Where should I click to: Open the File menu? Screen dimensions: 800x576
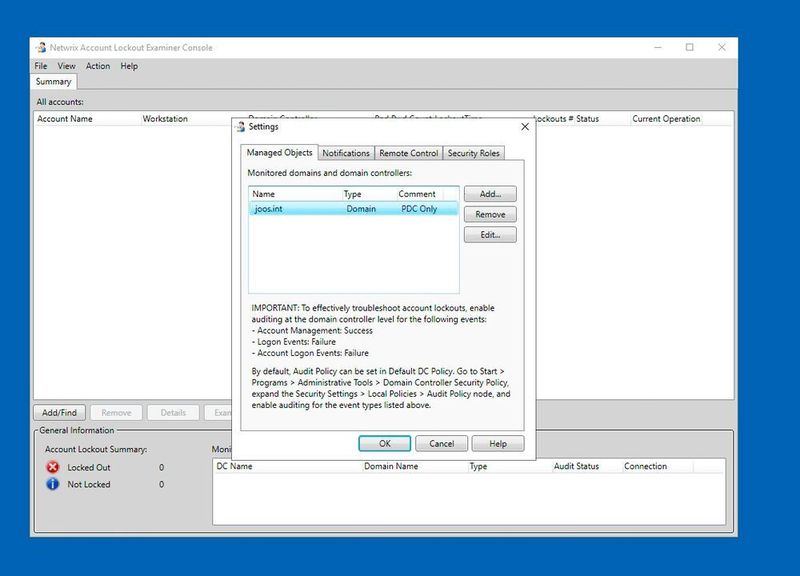click(42, 67)
